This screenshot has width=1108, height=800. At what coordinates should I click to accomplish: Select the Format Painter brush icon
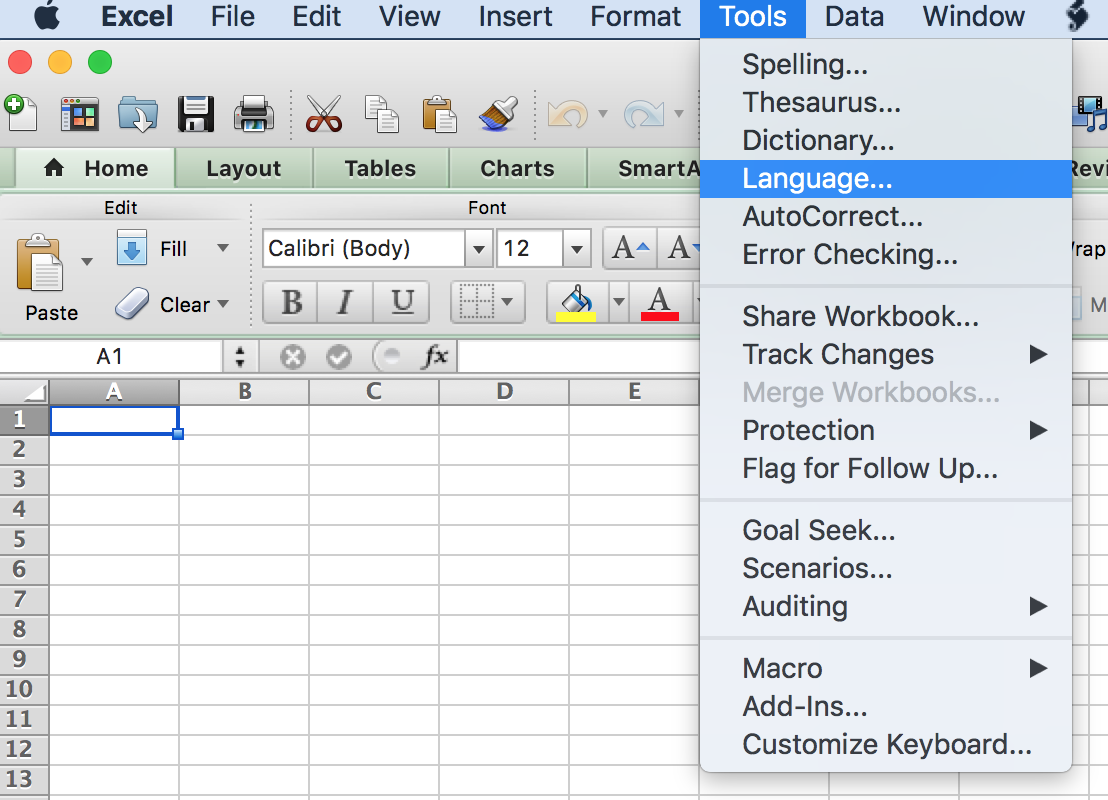tap(498, 114)
